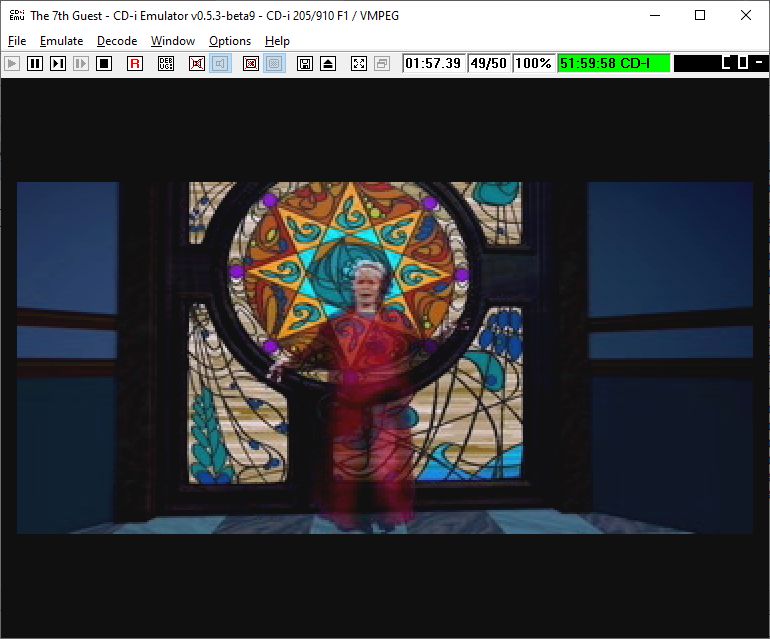Click the red crossed video disable icon
Viewport: 770px width, 639px height.
(251, 63)
